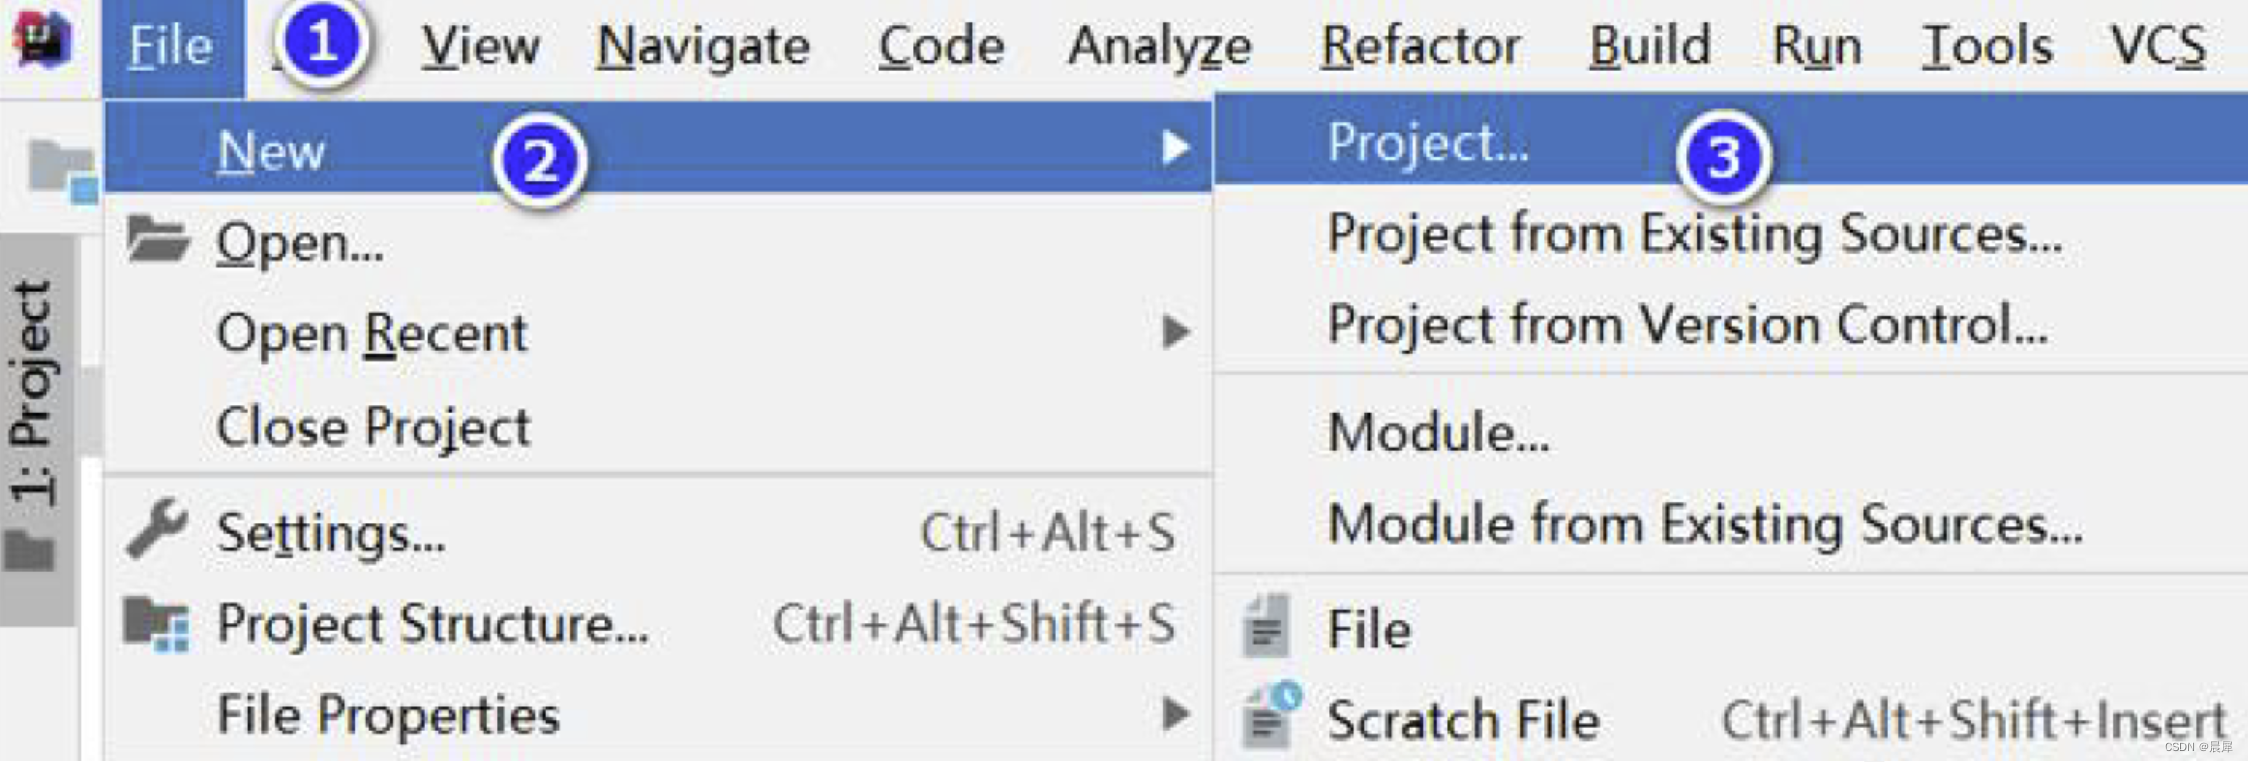This screenshot has width=2248, height=762.
Task: Expand the Open Recent submenu arrow
Action: coord(1176,331)
